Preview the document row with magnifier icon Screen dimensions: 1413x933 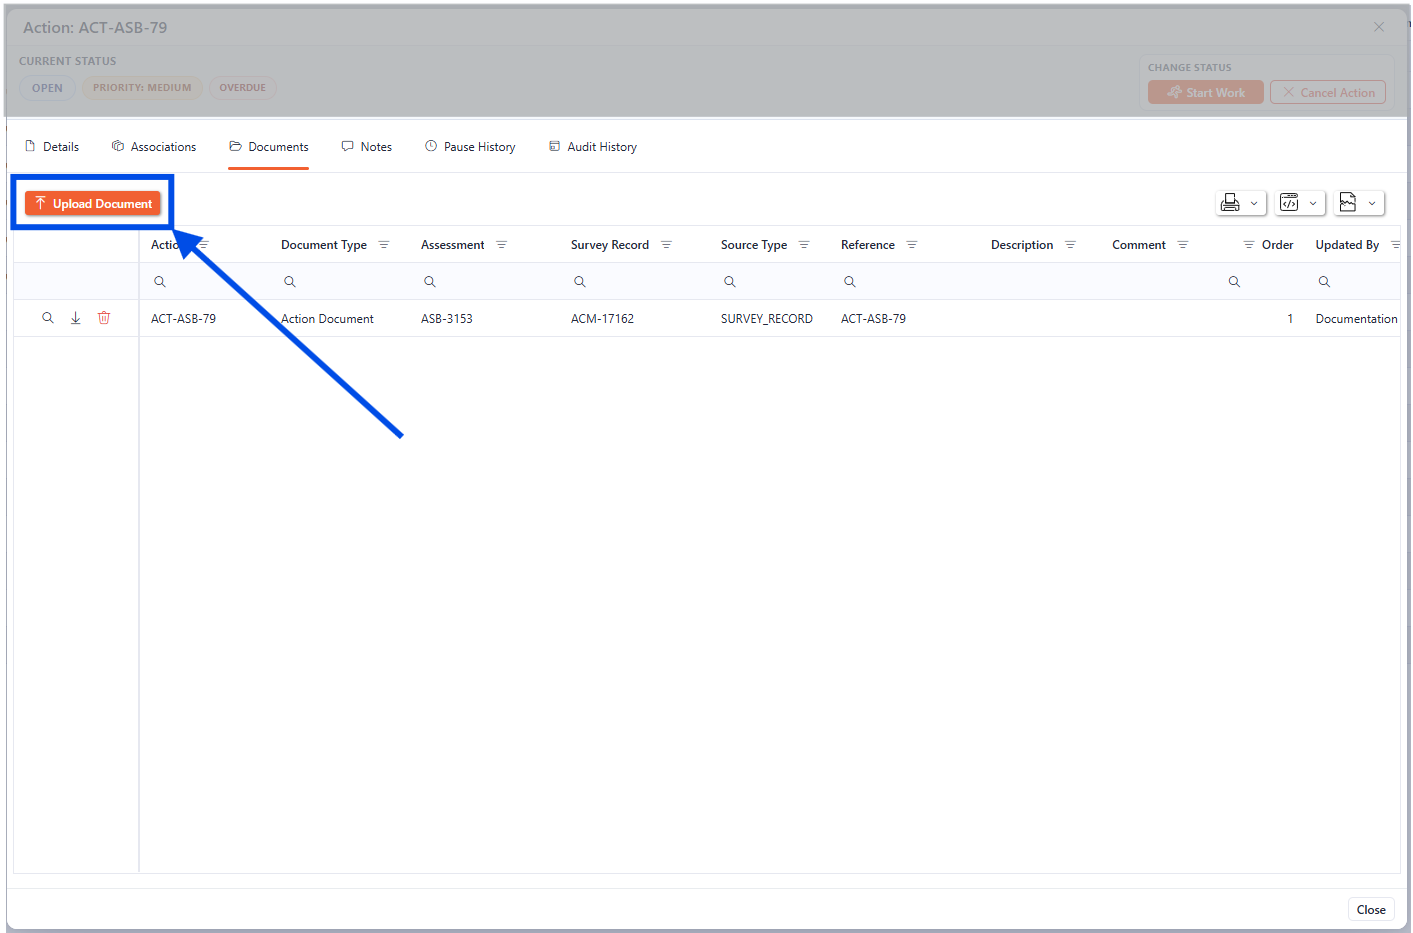(x=47, y=317)
